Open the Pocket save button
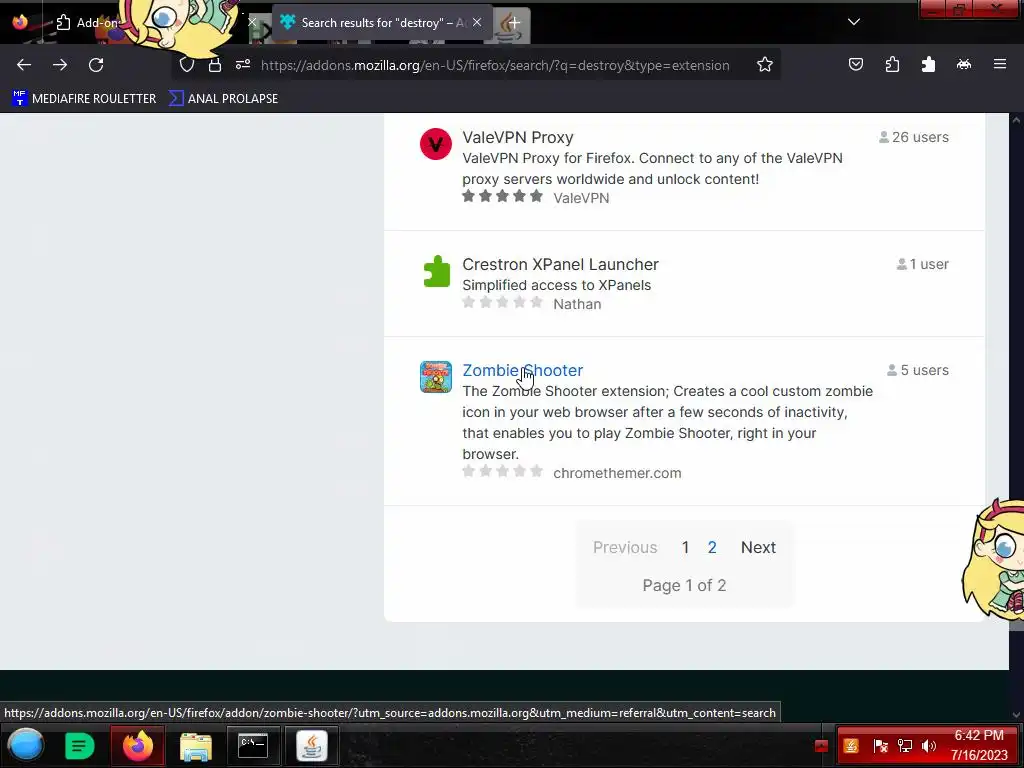Viewport: 1024px width, 768px height. (856, 65)
